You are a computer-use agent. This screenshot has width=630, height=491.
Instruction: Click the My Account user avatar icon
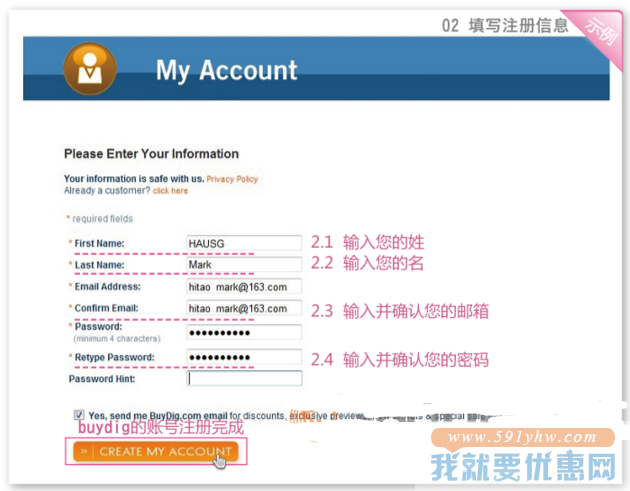(90, 69)
